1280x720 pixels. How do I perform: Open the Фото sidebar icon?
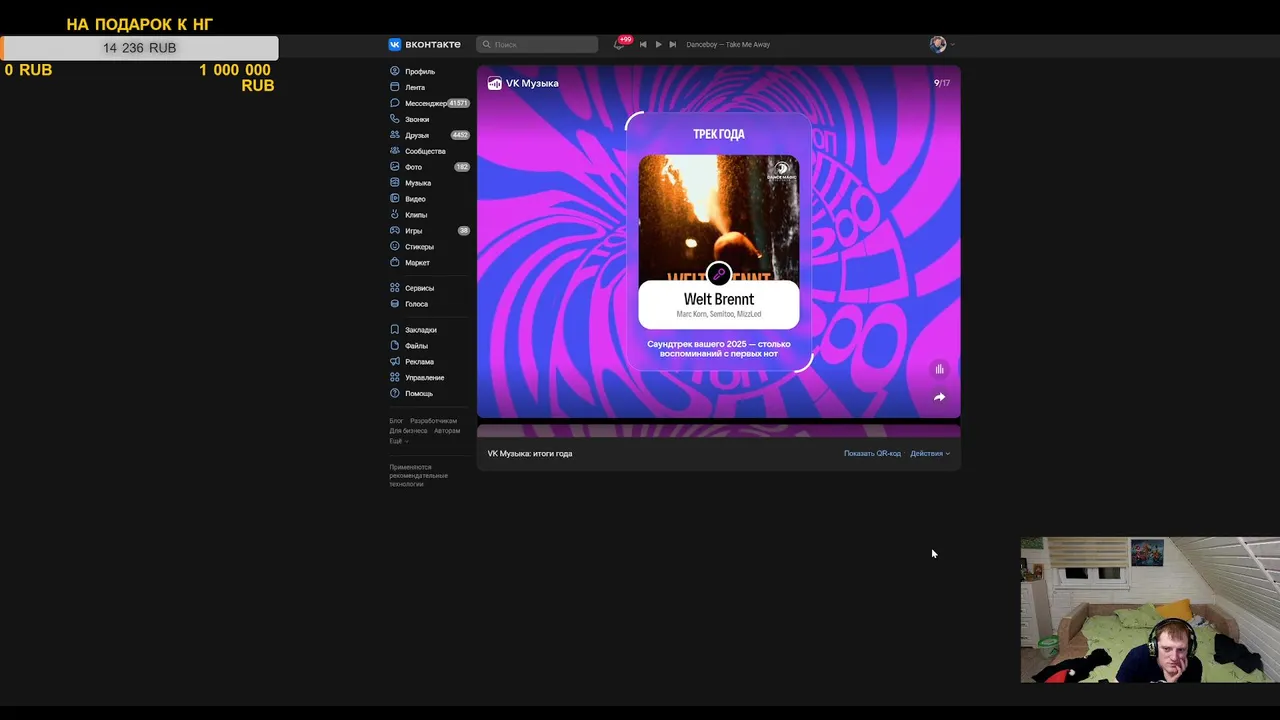click(x=395, y=167)
